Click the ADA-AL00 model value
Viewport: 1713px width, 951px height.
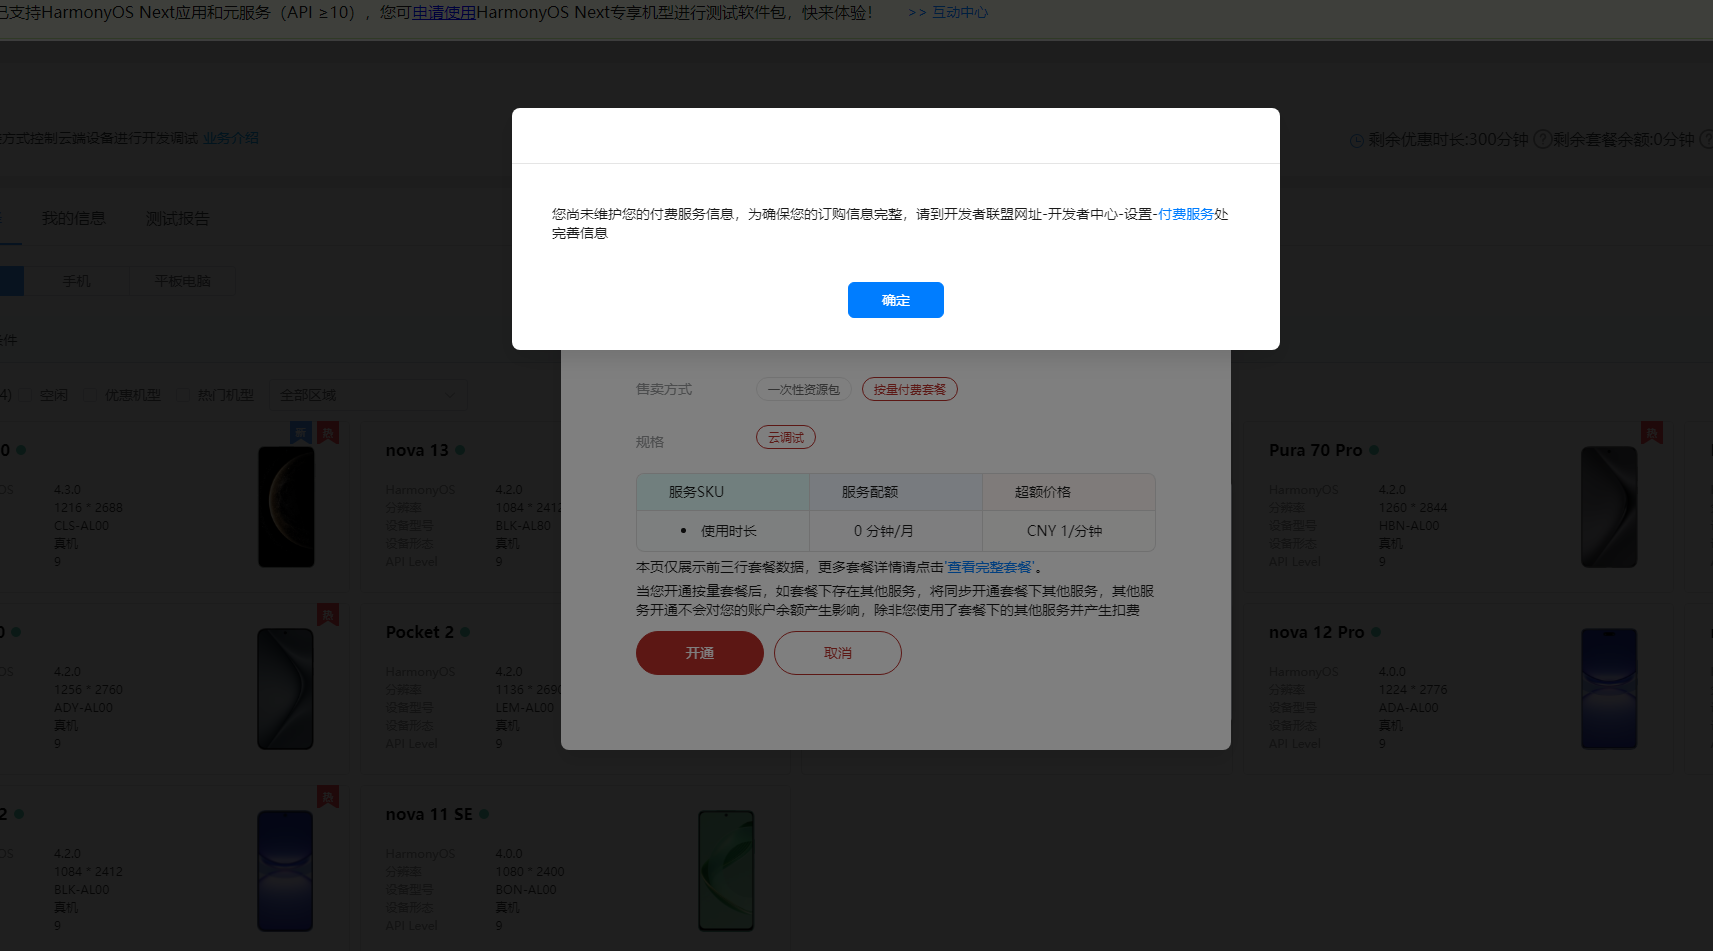click(x=1409, y=708)
